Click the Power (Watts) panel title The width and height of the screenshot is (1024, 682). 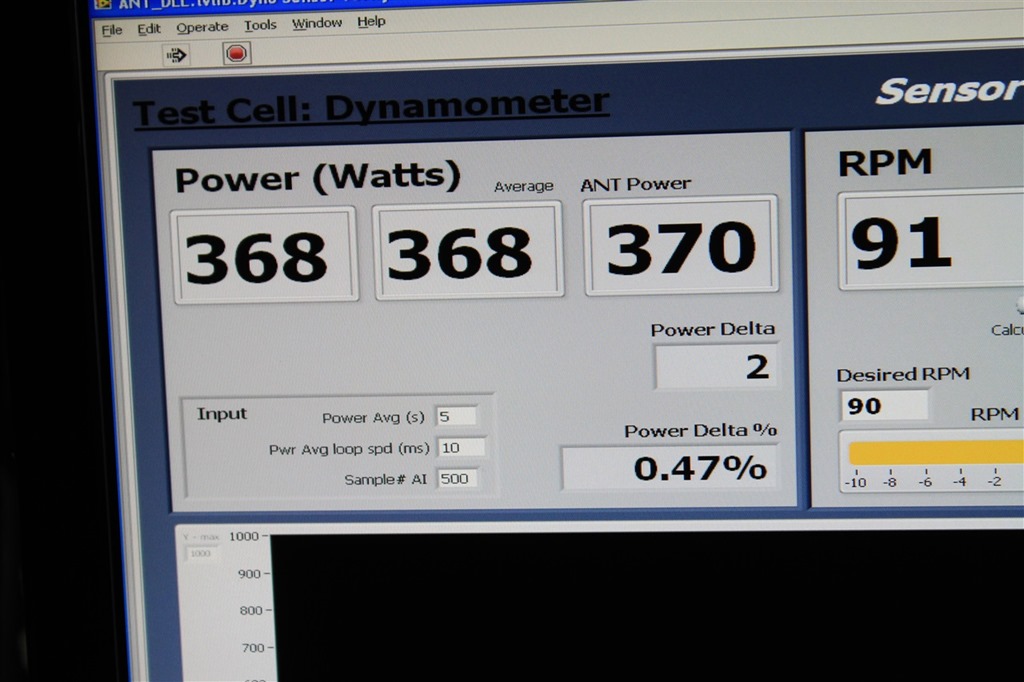pos(317,177)
